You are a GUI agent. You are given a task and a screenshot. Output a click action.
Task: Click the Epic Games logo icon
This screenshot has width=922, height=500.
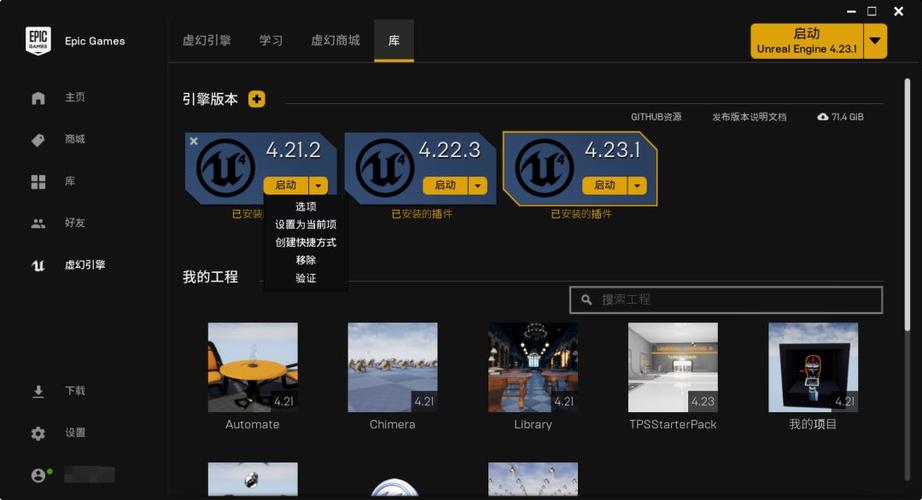pyautogui.click(x=38, y=41)
